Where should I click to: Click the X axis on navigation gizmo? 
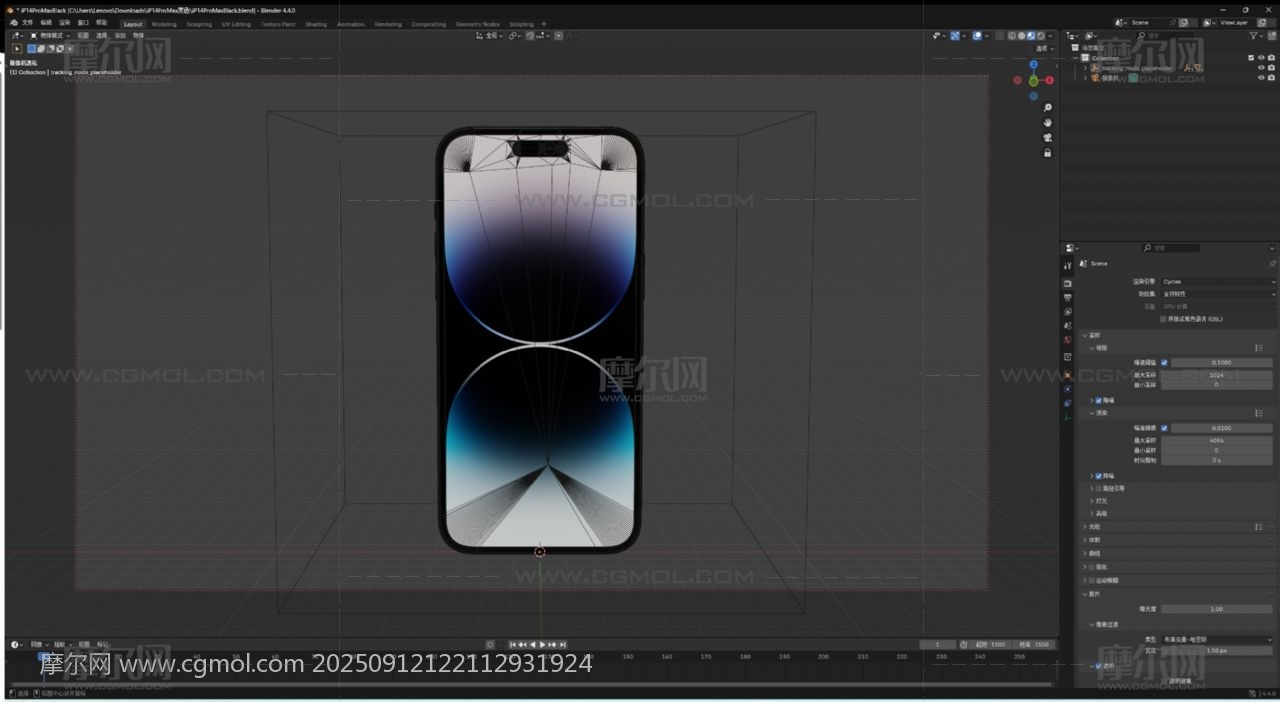point(1049,80)
